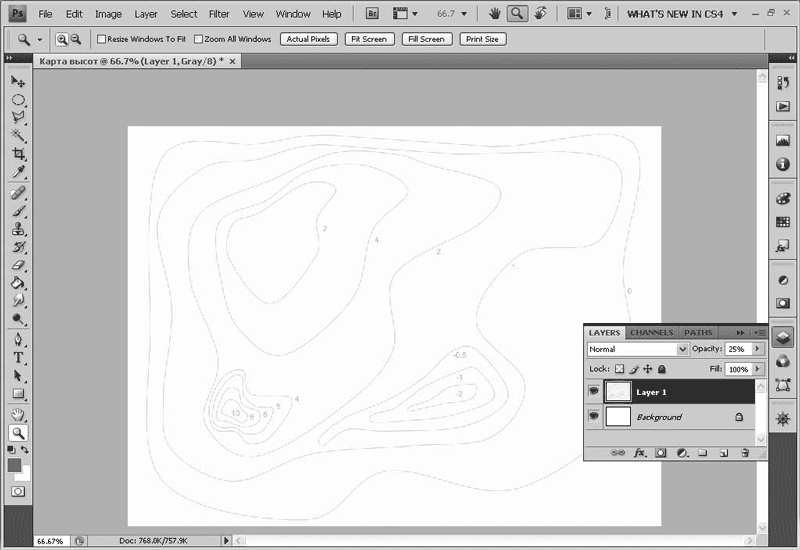This screenshot has height=550, width=800.
Task: Switch to the Channels tab
Action: [x=651, y=332]
